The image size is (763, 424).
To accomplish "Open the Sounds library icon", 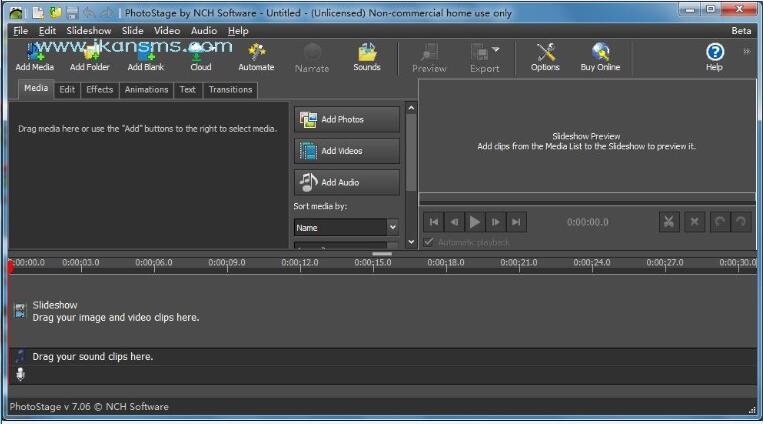I will click(367, 57).
